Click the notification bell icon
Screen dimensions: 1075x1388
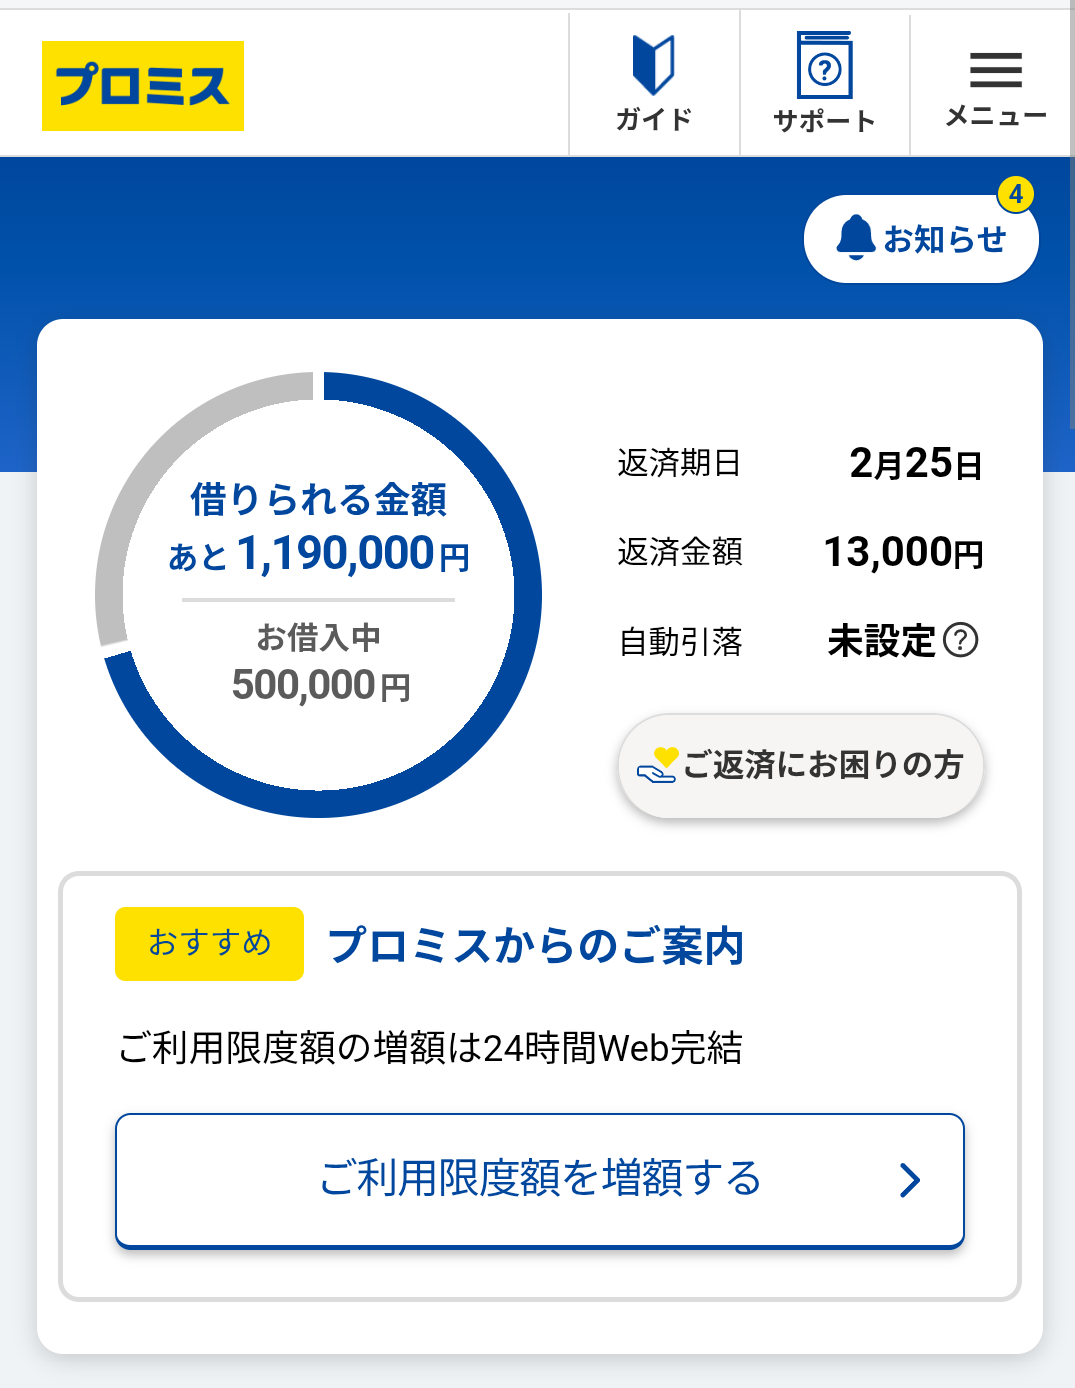point(856,238)
